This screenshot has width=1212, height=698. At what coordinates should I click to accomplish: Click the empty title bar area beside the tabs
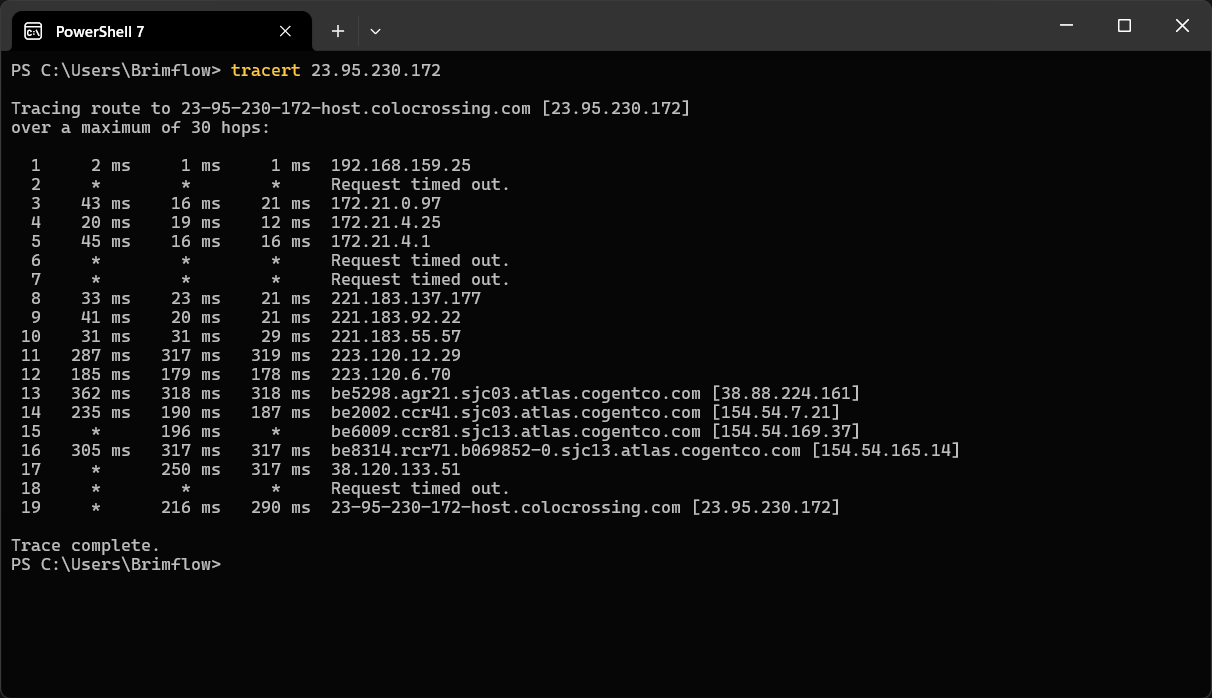coord(700,26)
